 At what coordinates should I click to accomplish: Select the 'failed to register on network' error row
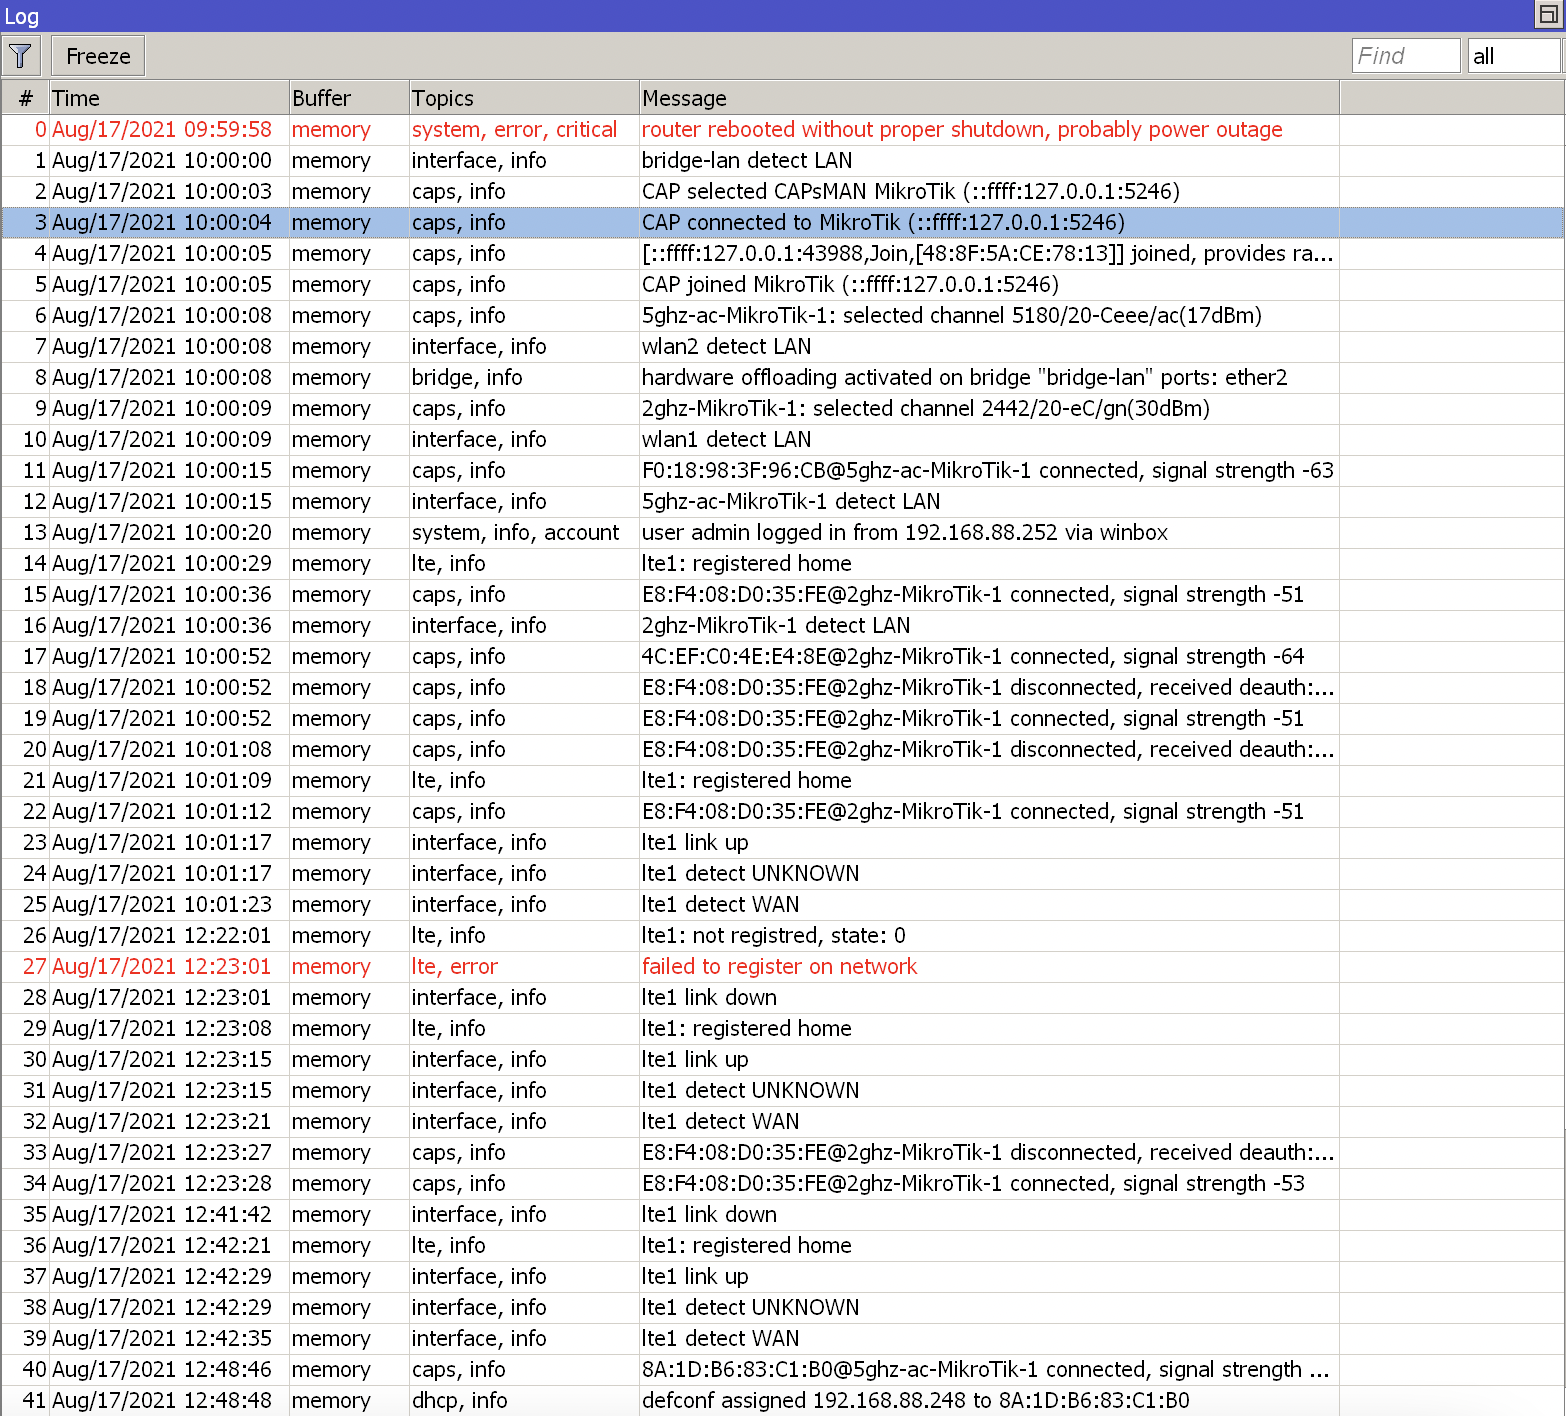(x=700, y=966)
